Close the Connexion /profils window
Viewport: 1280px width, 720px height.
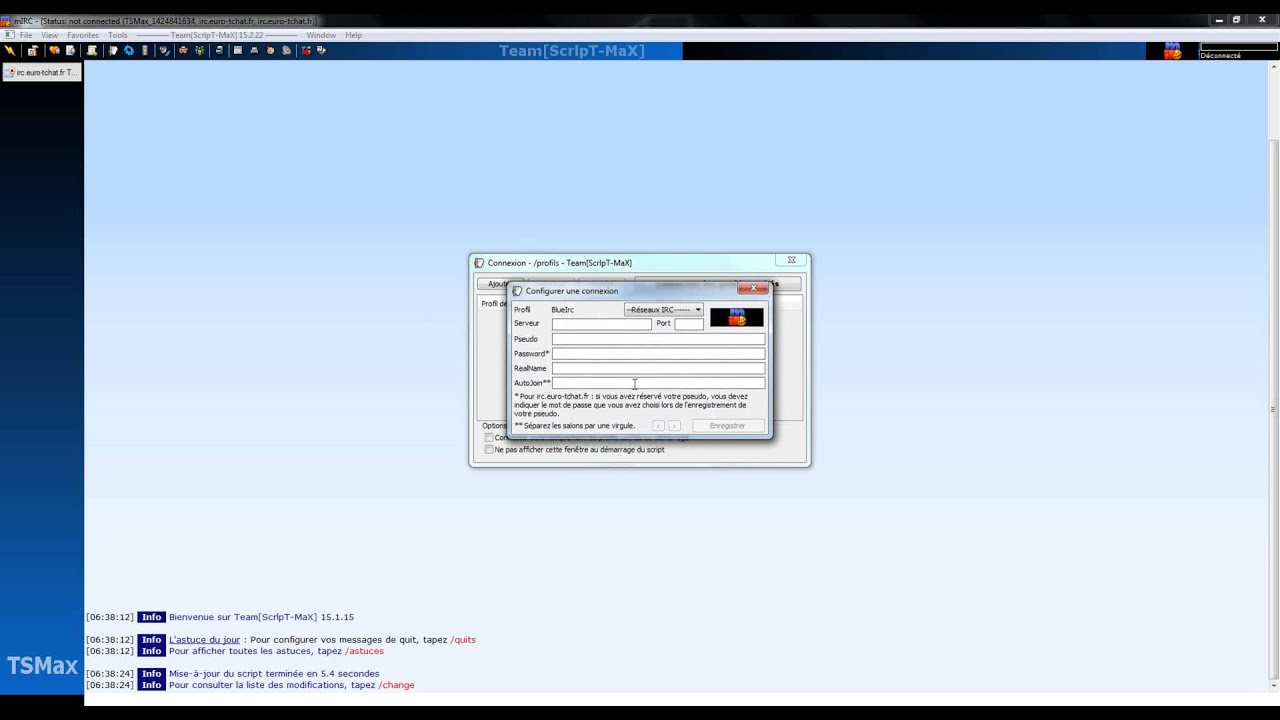791,260
